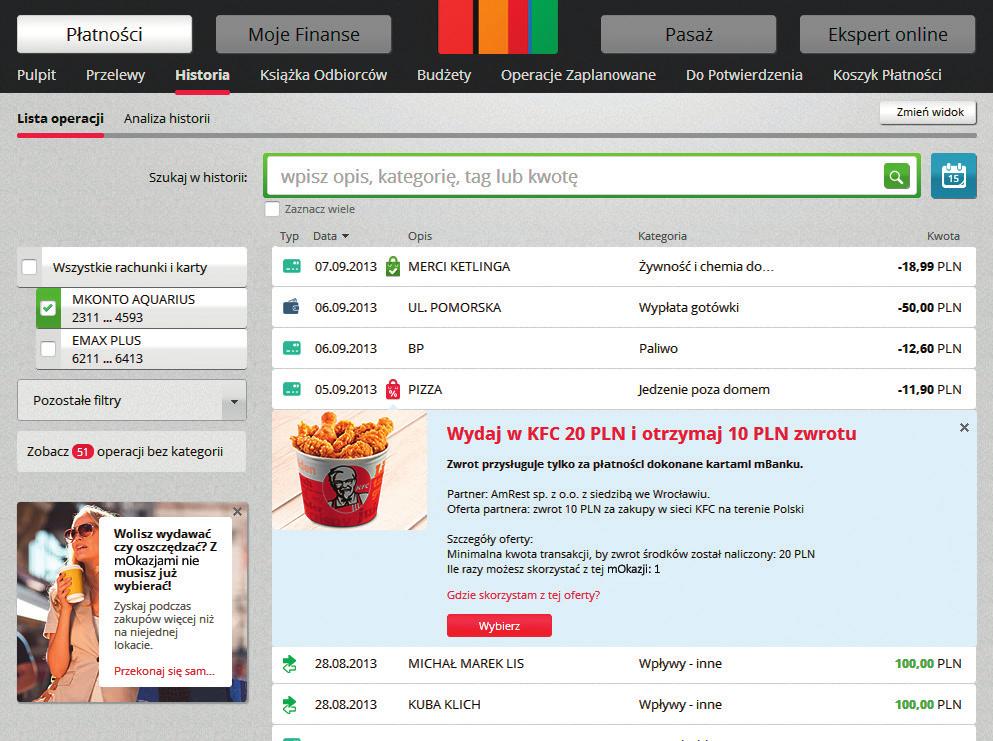The image size is (993, 741).
Task: Click the -12,60 PLN amount
Action: (x=929, y=348)
